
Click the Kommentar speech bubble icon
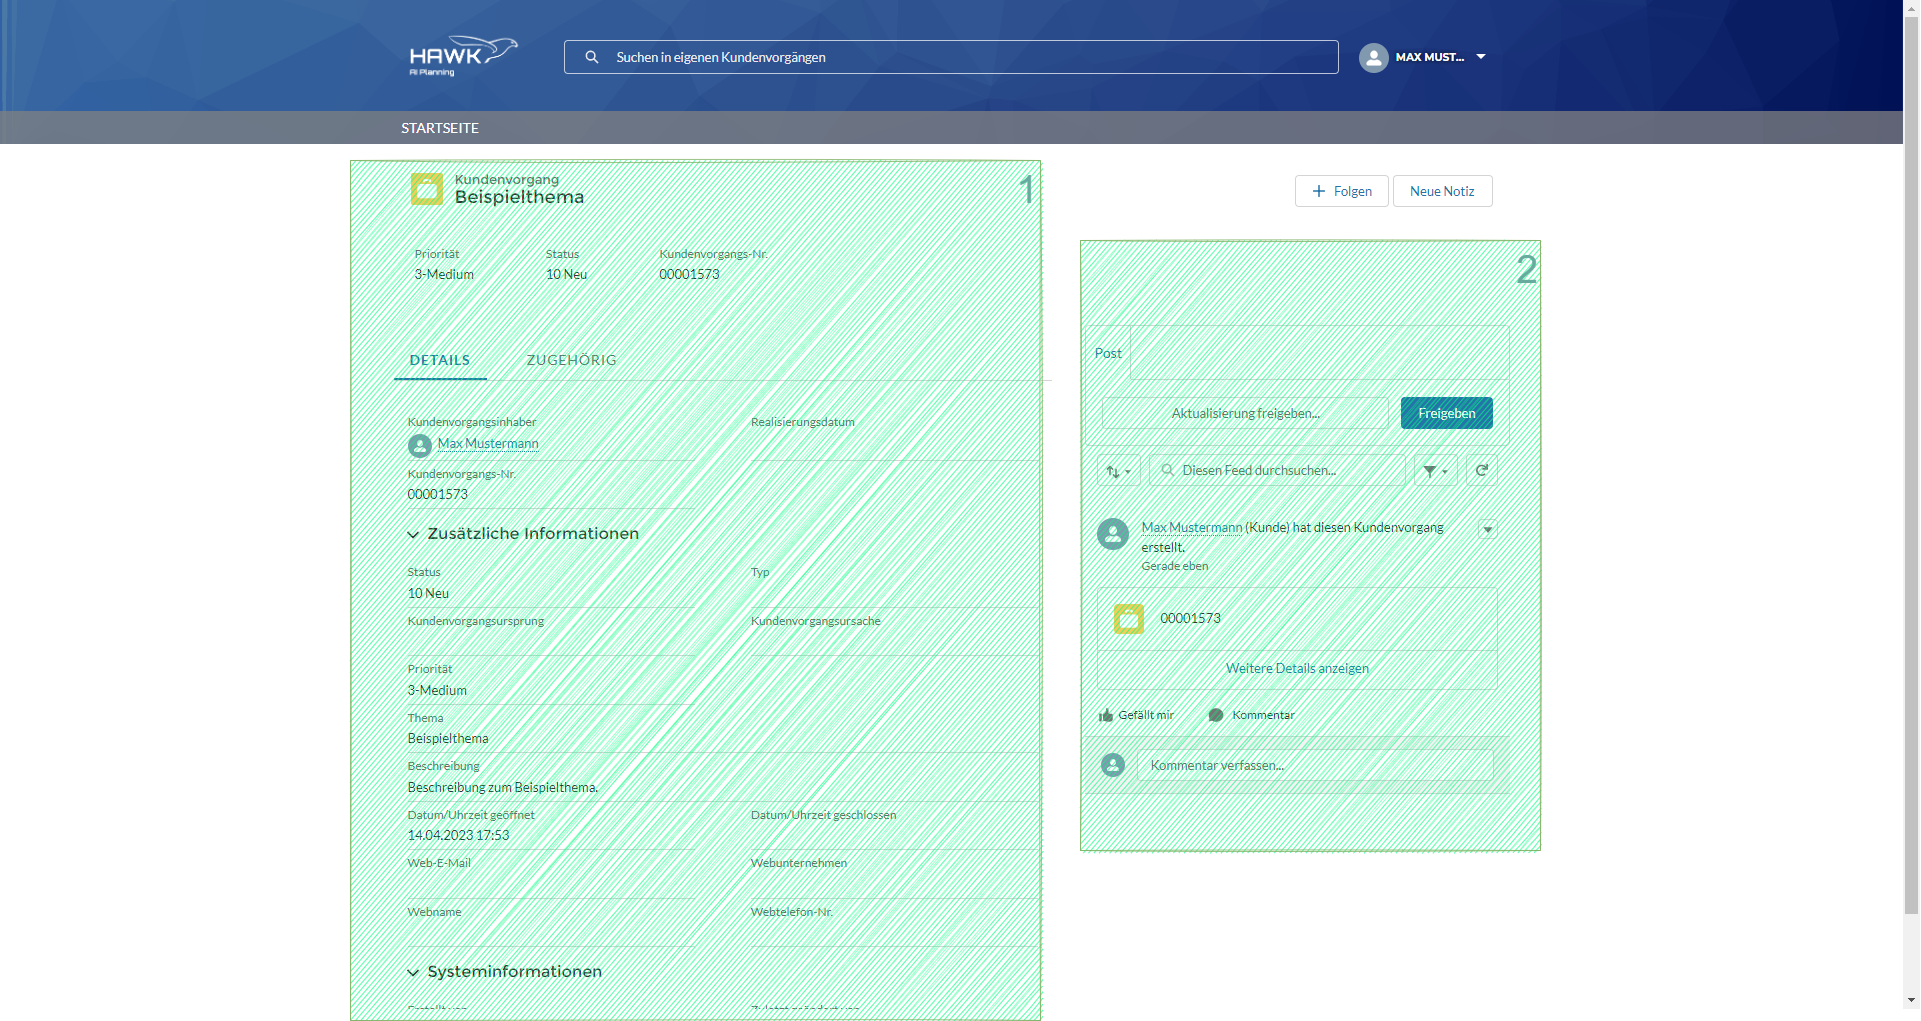(x=1216, y=716)
